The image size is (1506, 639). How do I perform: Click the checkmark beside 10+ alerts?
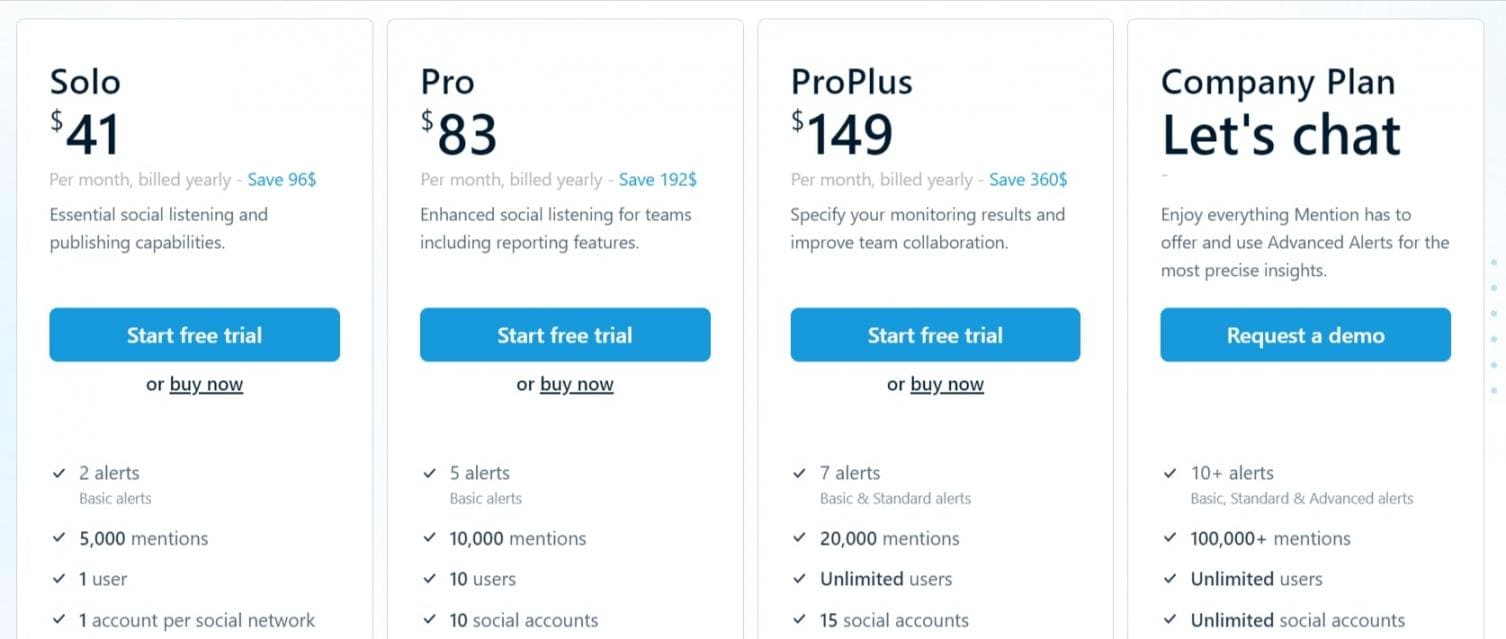(x=1170, y=473)
